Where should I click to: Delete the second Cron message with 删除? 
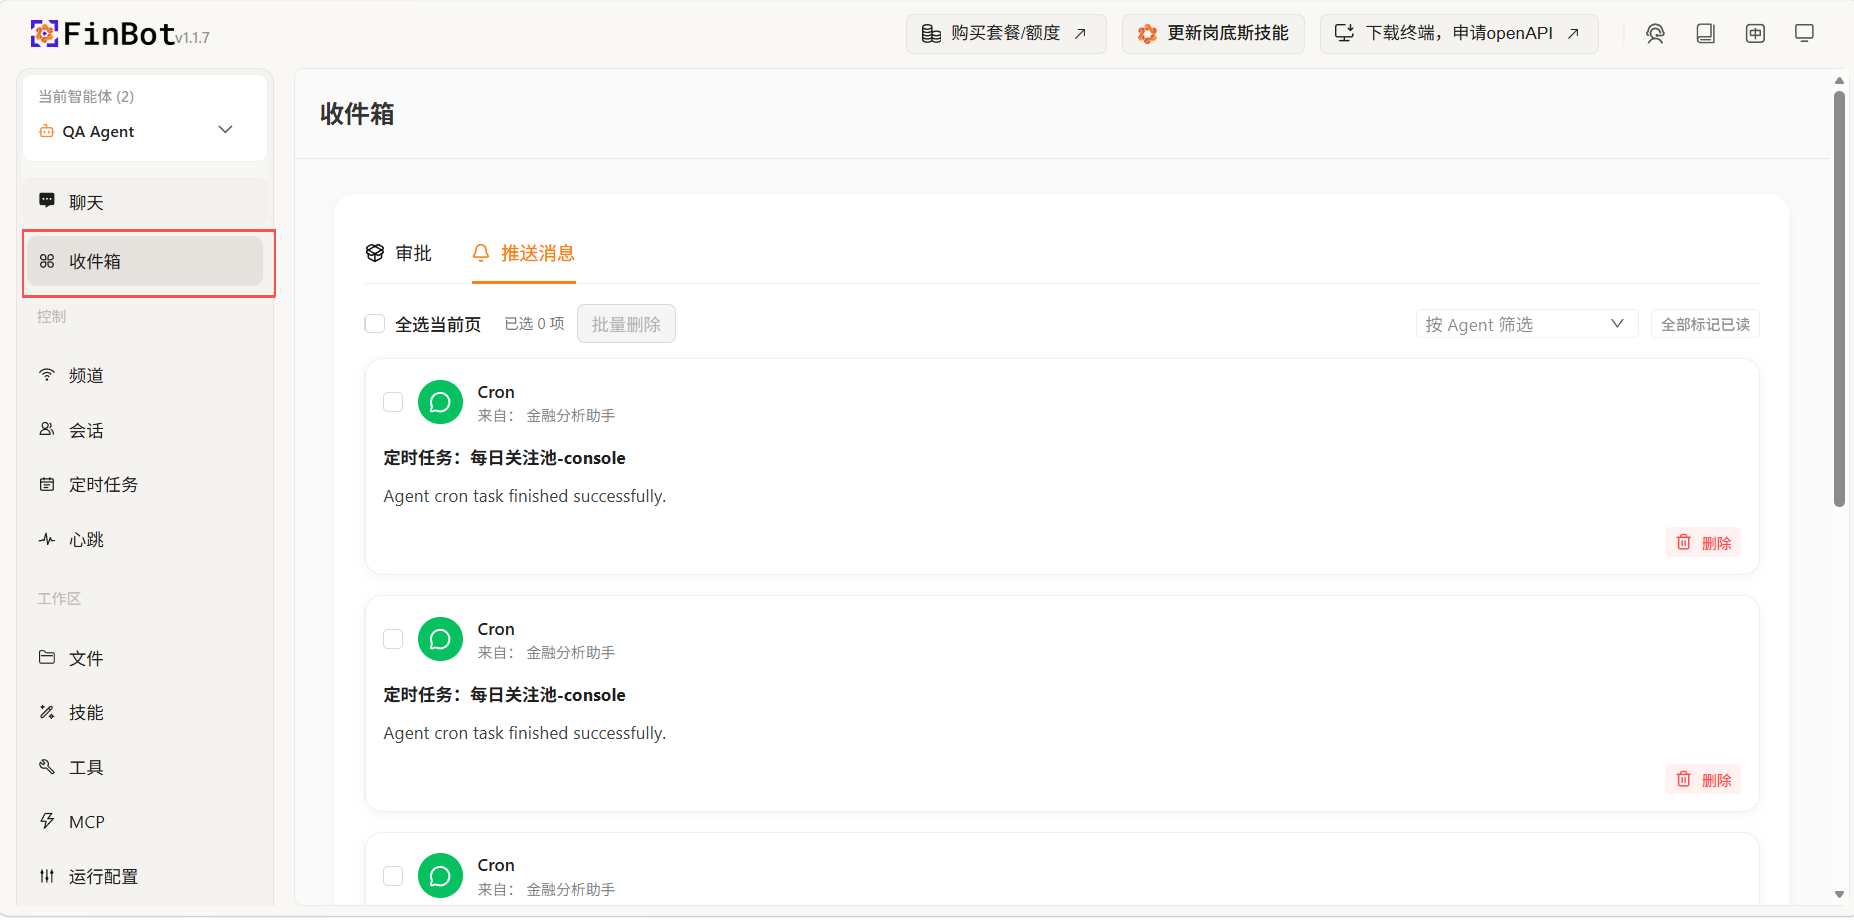[1703, 779]
